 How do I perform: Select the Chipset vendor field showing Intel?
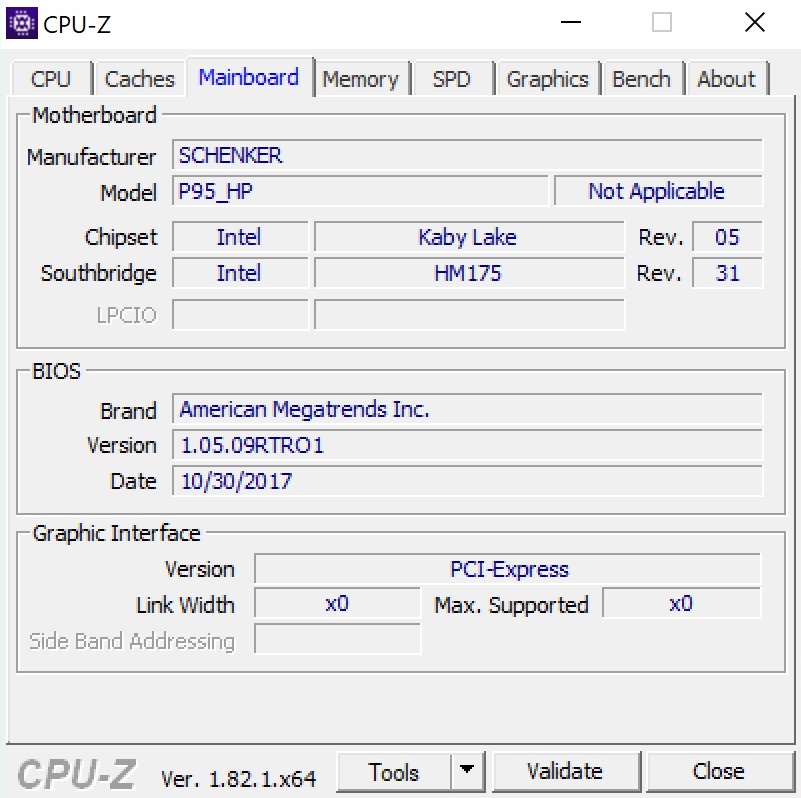click(240, 237)
